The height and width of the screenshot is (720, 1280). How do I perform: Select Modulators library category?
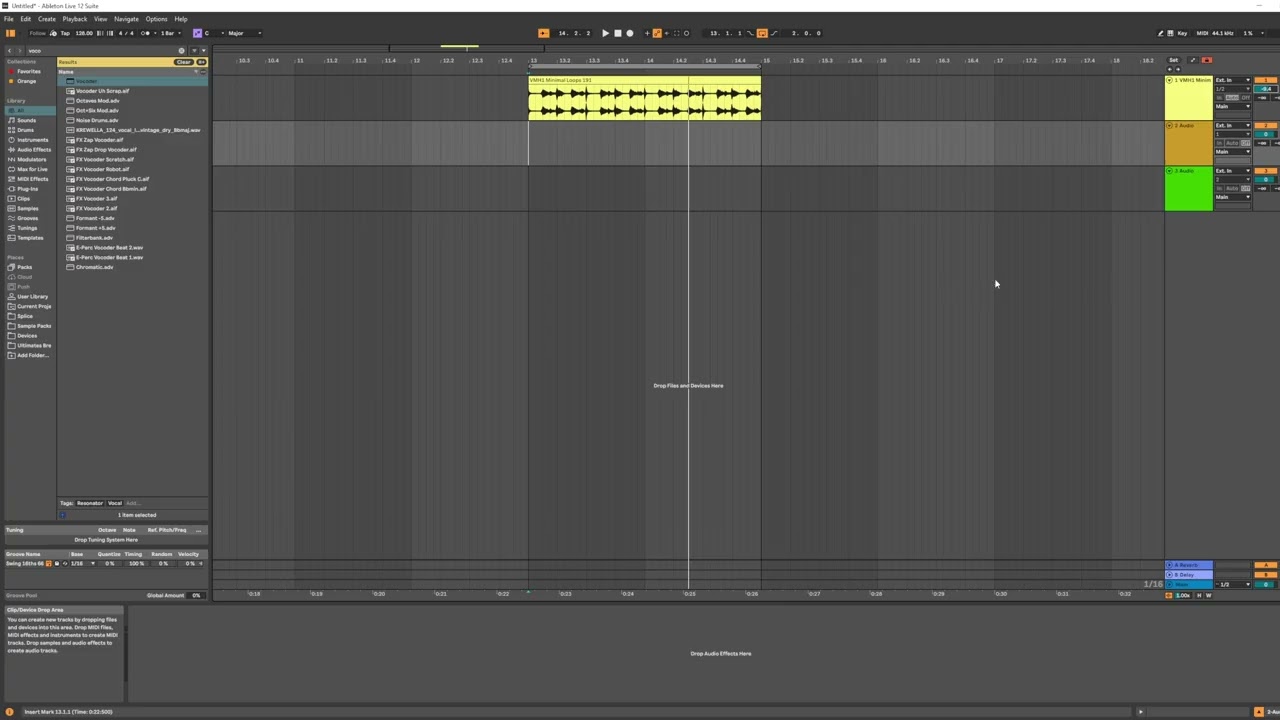[x=31, y=159]
